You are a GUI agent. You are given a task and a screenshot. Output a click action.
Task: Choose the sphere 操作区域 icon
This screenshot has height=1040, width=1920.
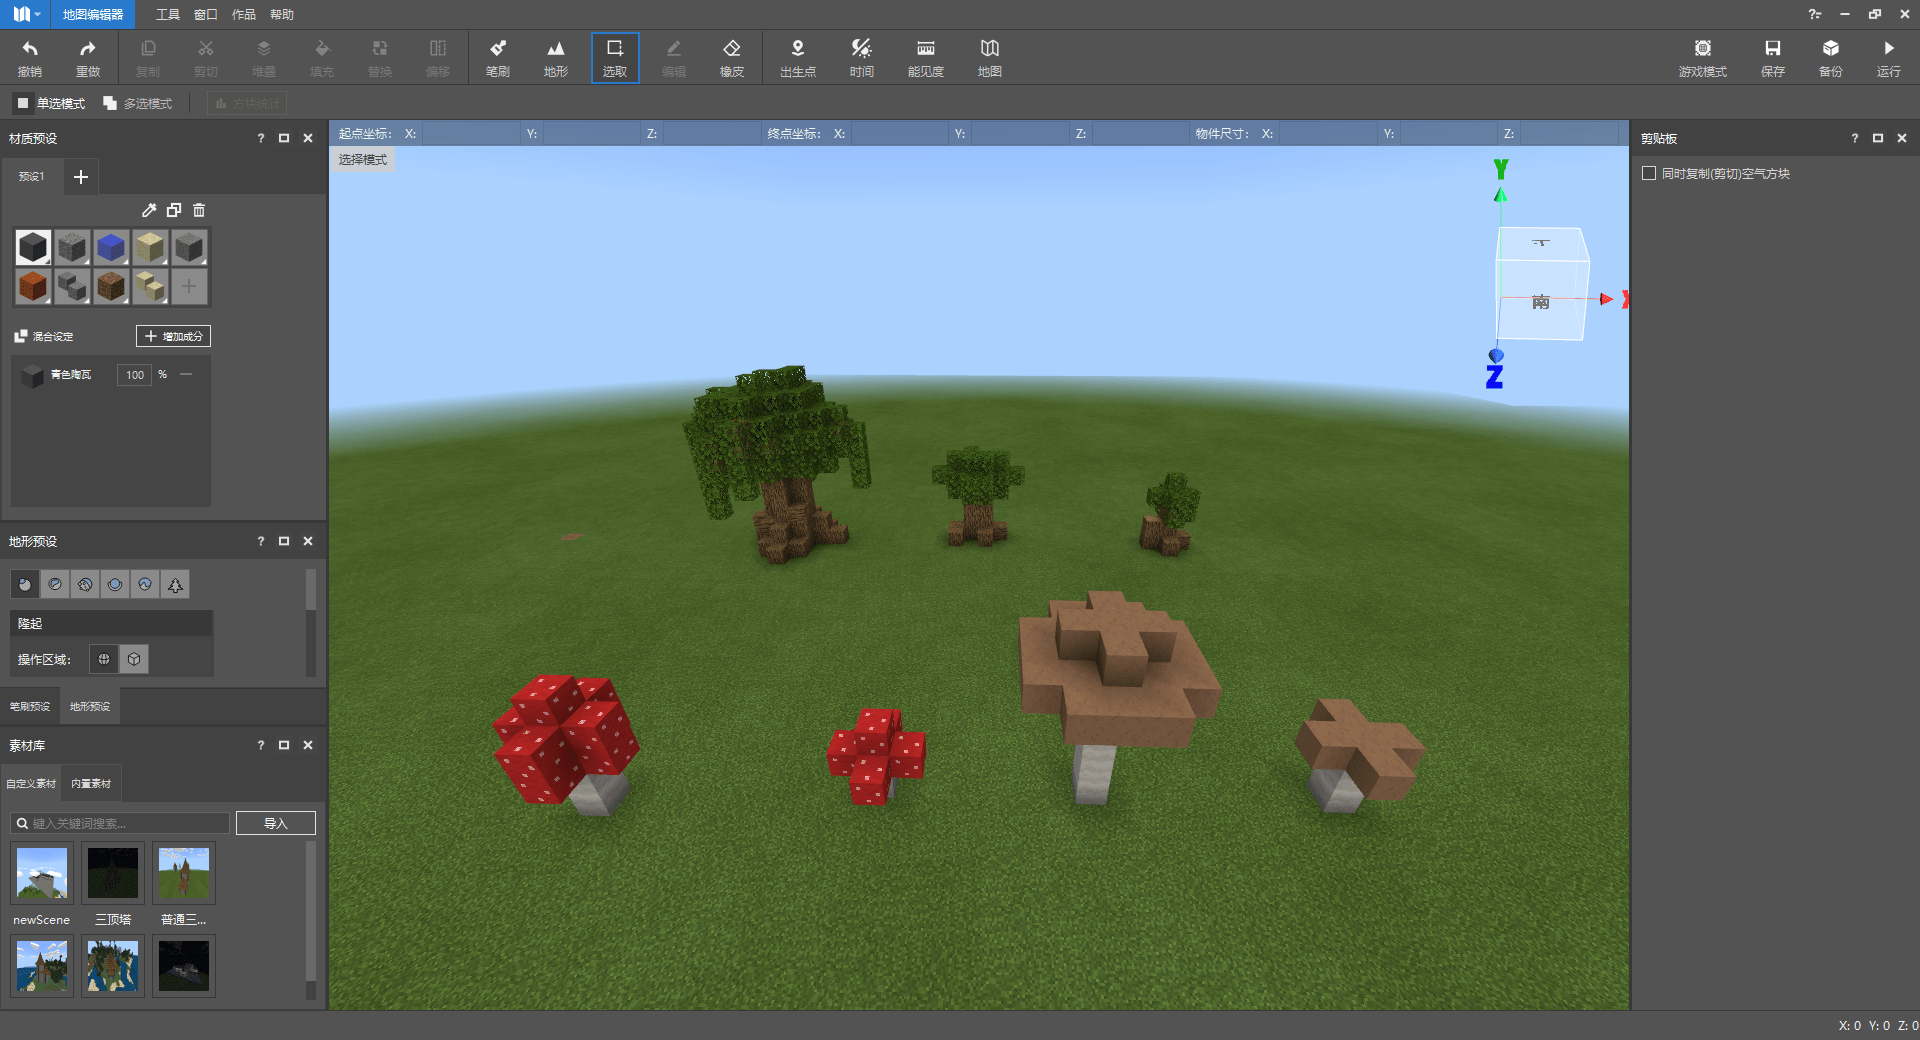tap(104, 659)
